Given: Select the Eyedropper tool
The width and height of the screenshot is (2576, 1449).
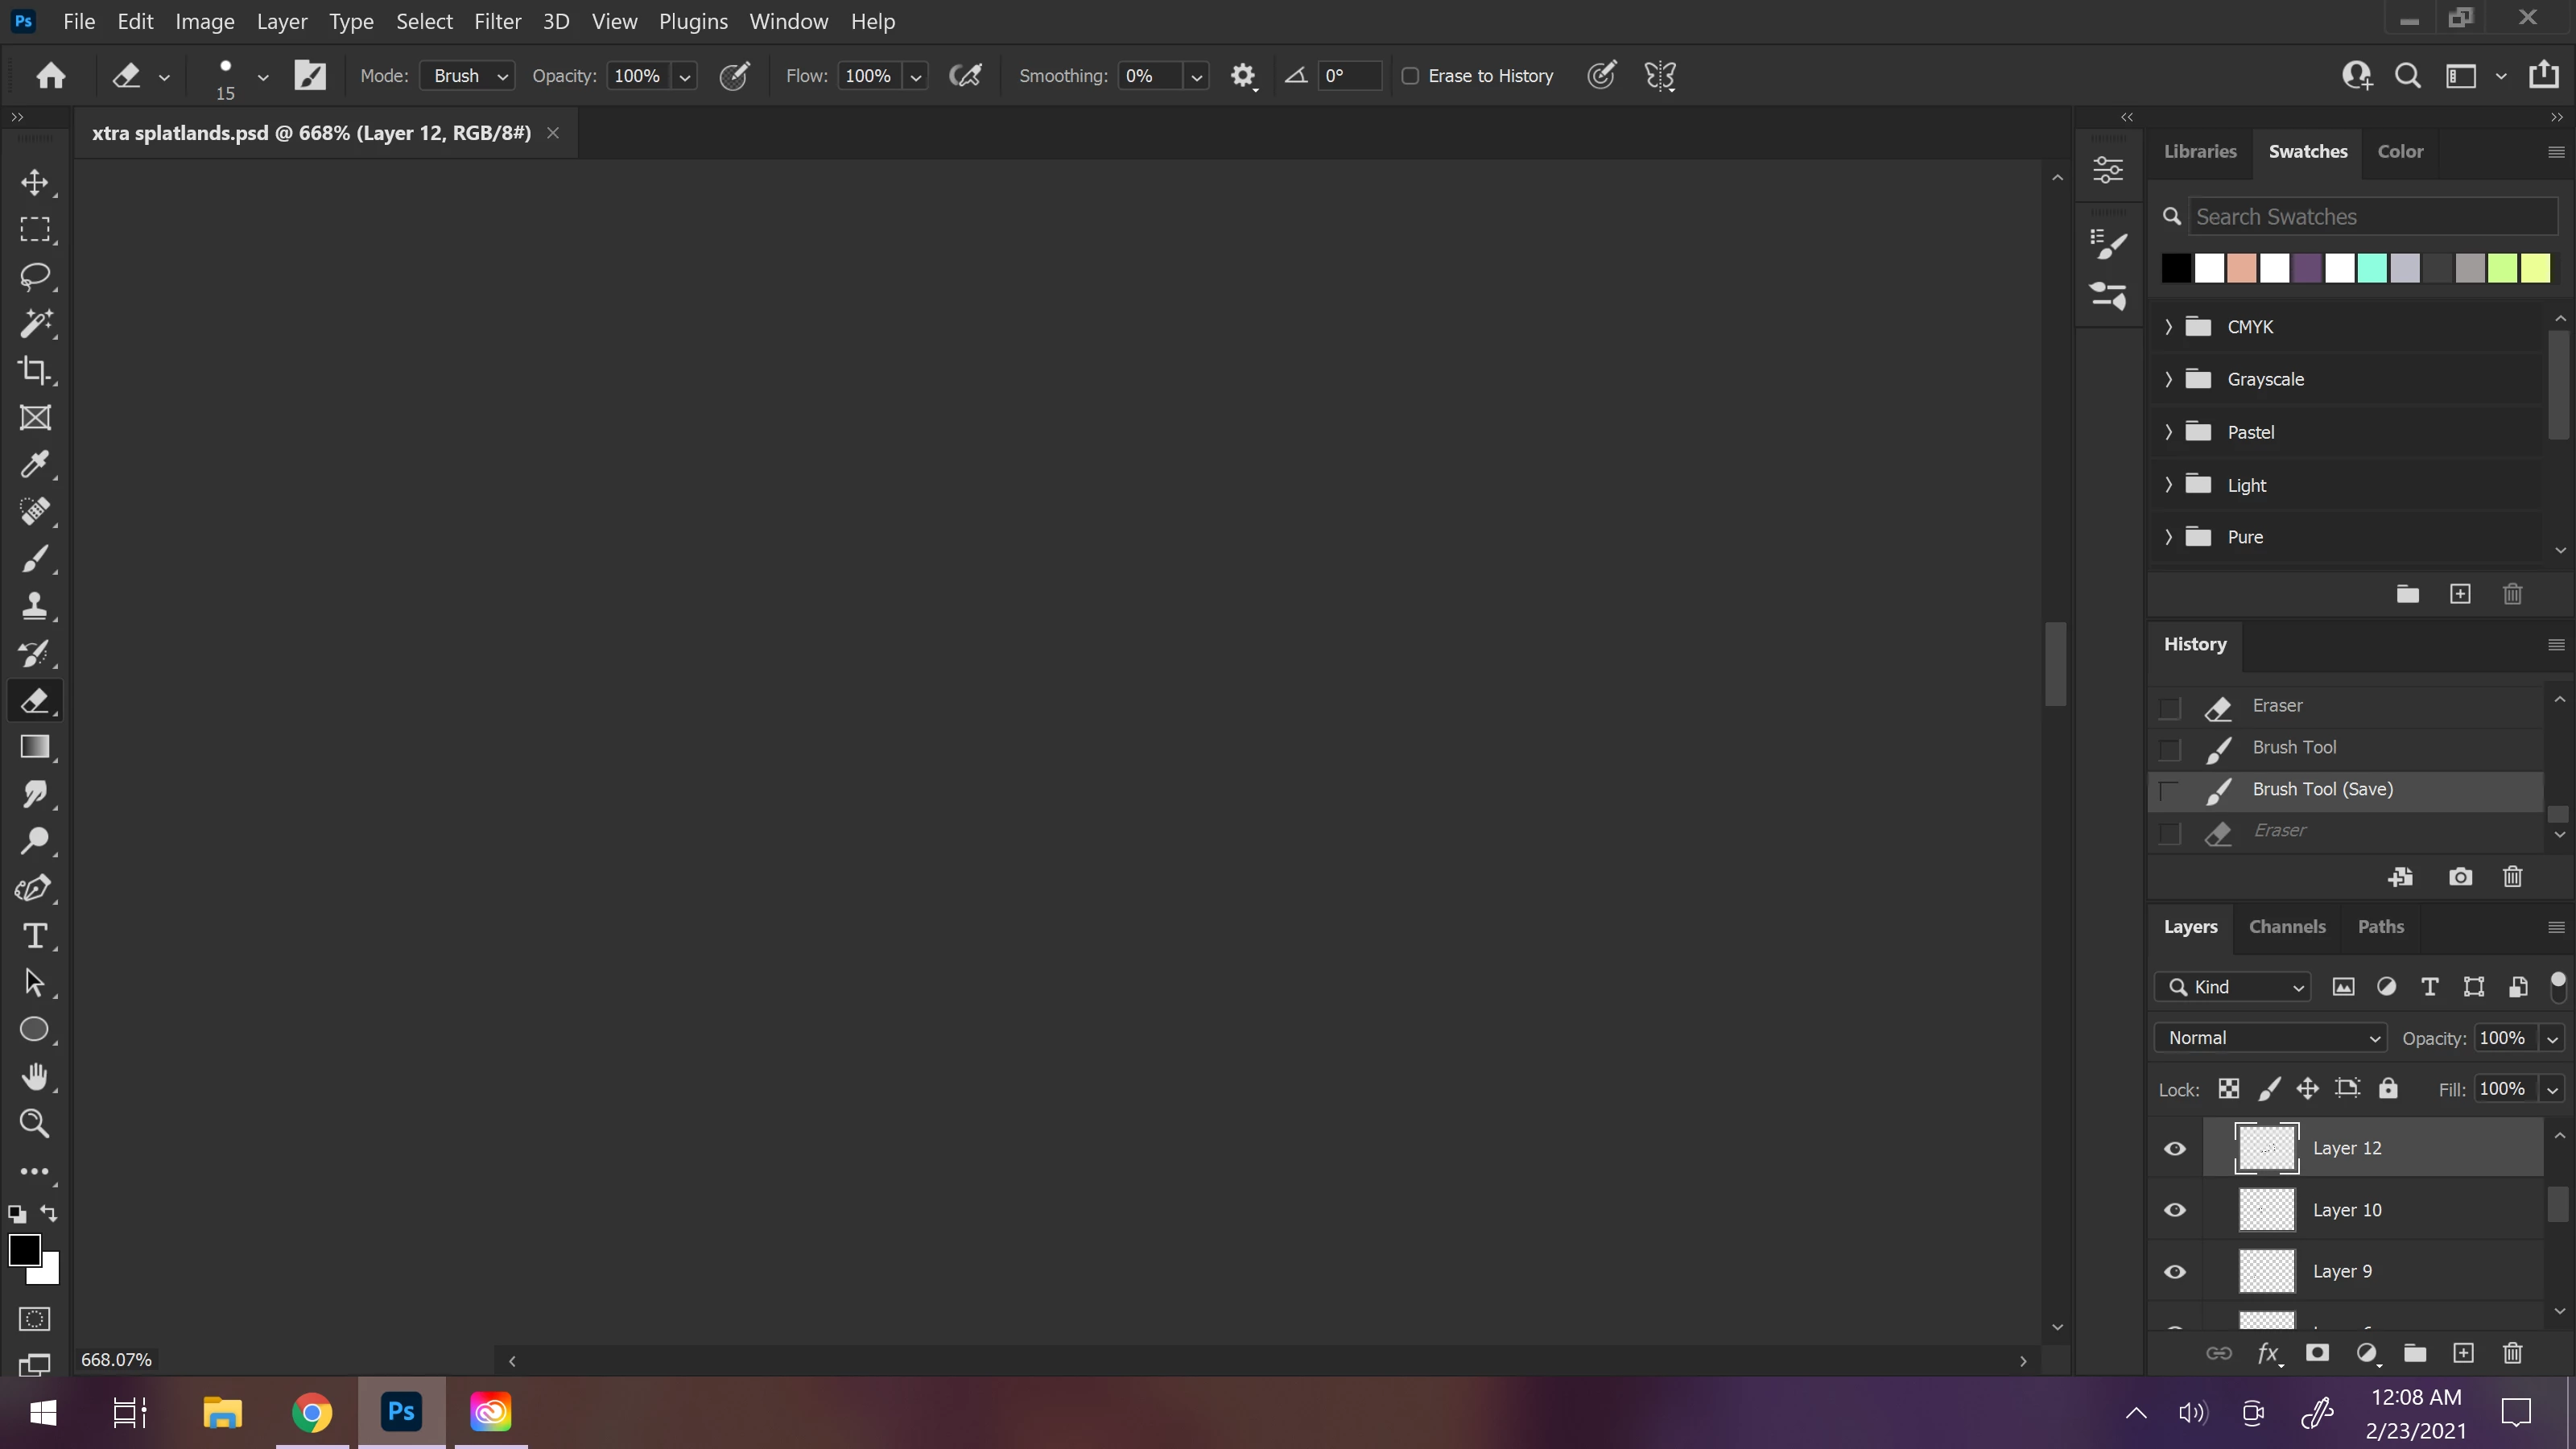Looking at the screenshot, I should click(35, 465).
